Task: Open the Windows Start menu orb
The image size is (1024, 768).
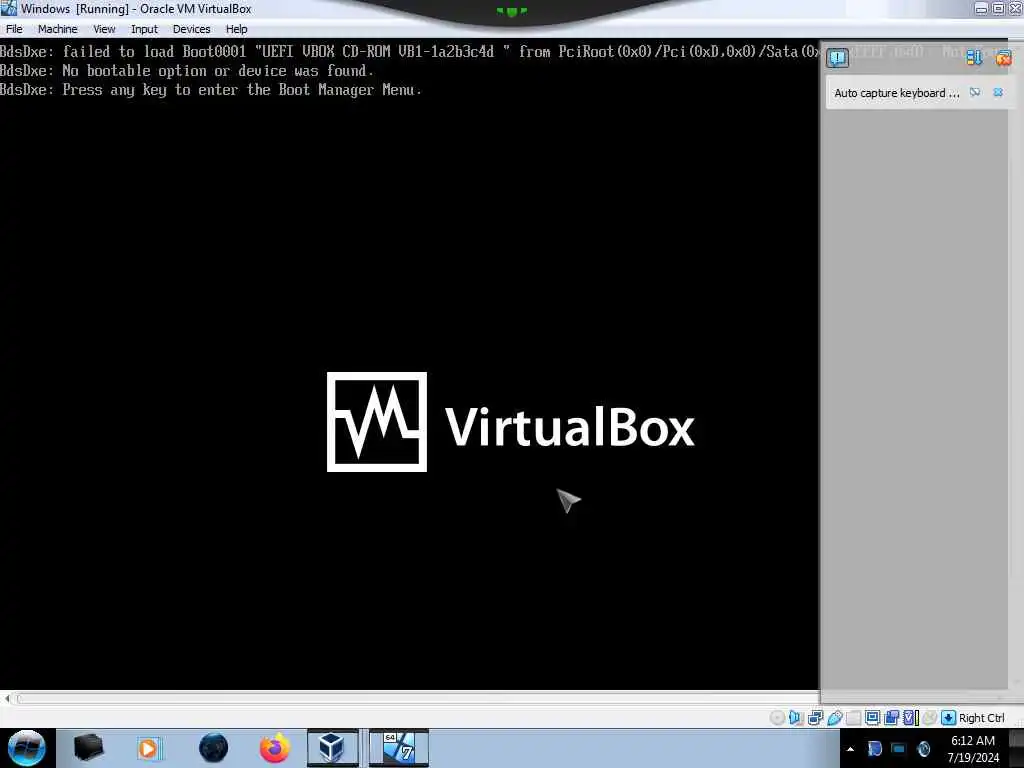Action: [26, 748]
